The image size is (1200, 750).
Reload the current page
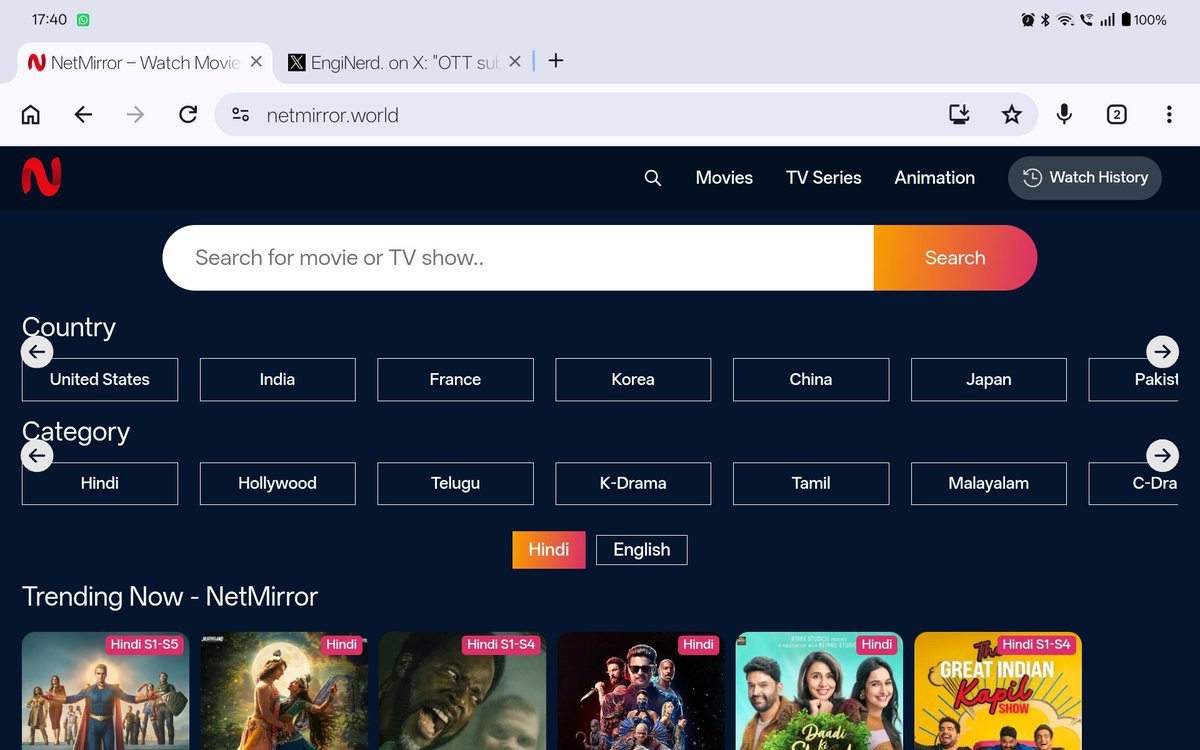pyautogui.click(x=188, y=115)
